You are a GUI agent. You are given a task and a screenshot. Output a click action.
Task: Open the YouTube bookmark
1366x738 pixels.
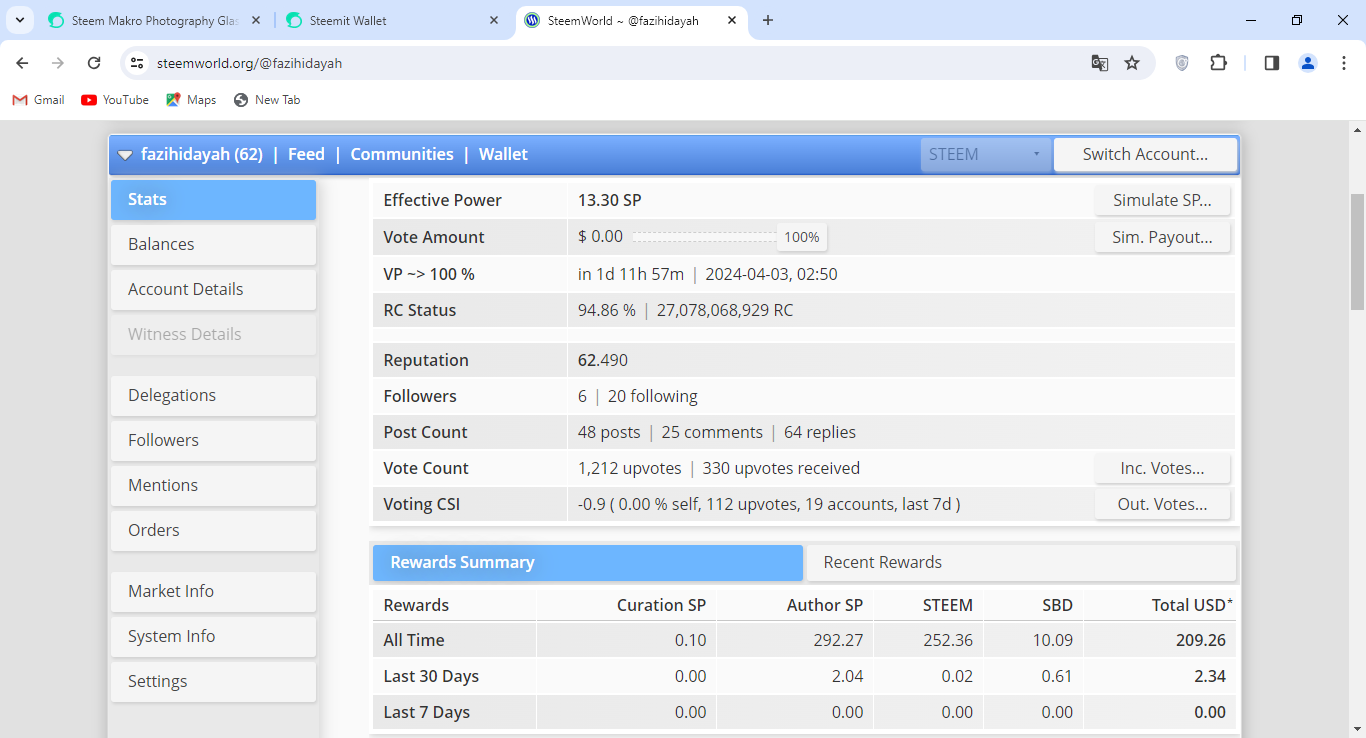[x=115, y=100]
